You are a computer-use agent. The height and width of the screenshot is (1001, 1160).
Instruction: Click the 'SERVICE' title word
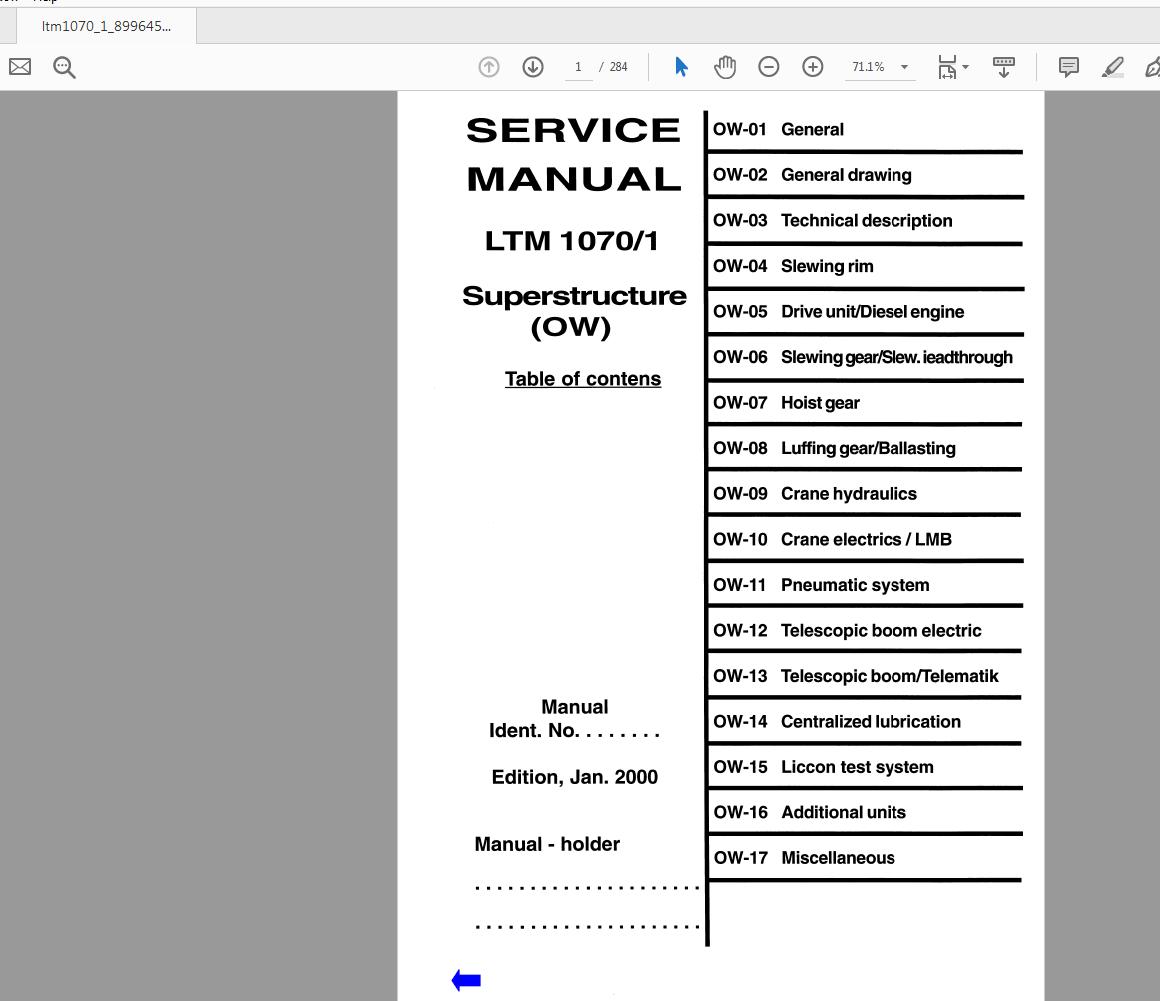tap(573, 131)
